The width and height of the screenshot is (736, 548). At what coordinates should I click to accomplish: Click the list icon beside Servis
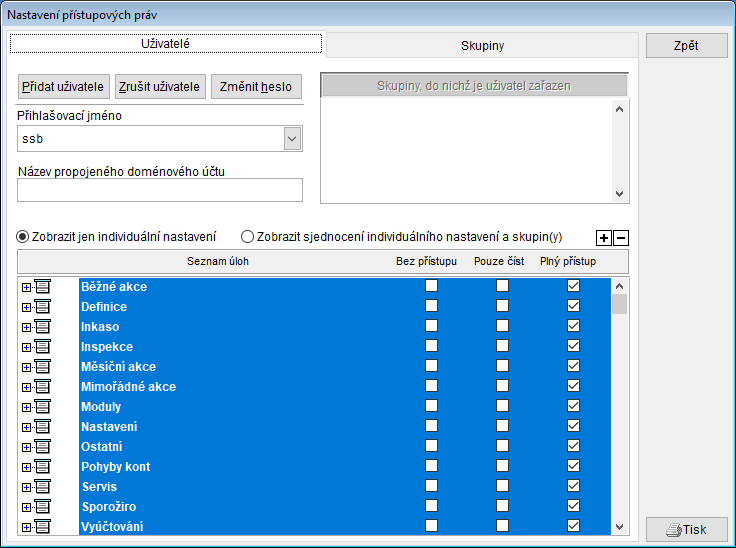click(42, 487)
